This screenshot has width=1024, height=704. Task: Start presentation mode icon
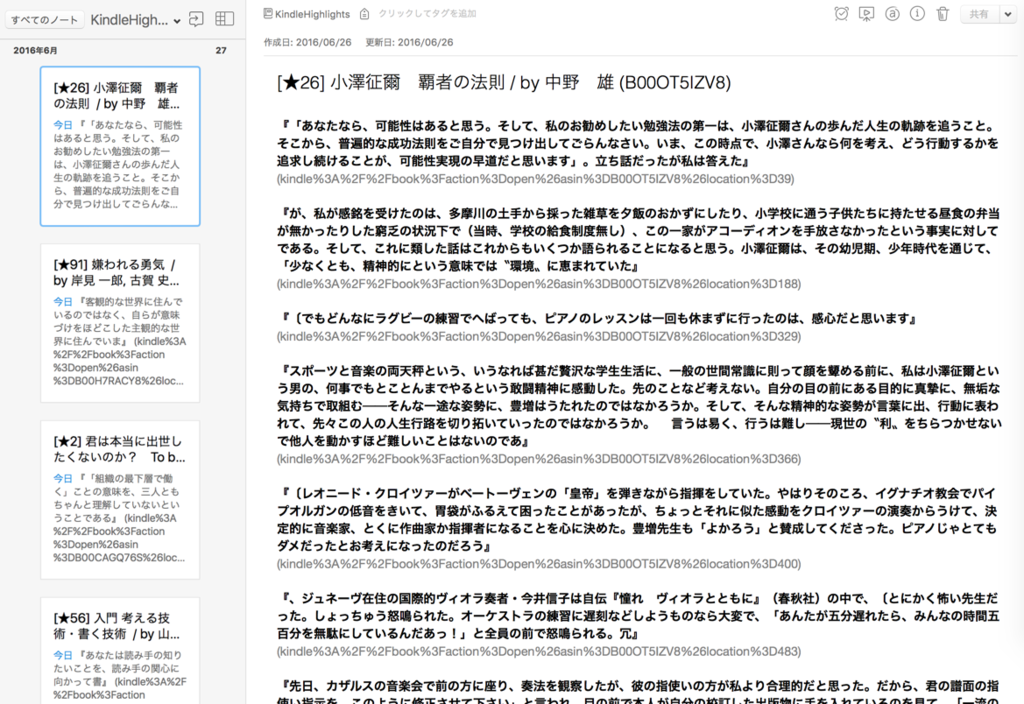867,14
